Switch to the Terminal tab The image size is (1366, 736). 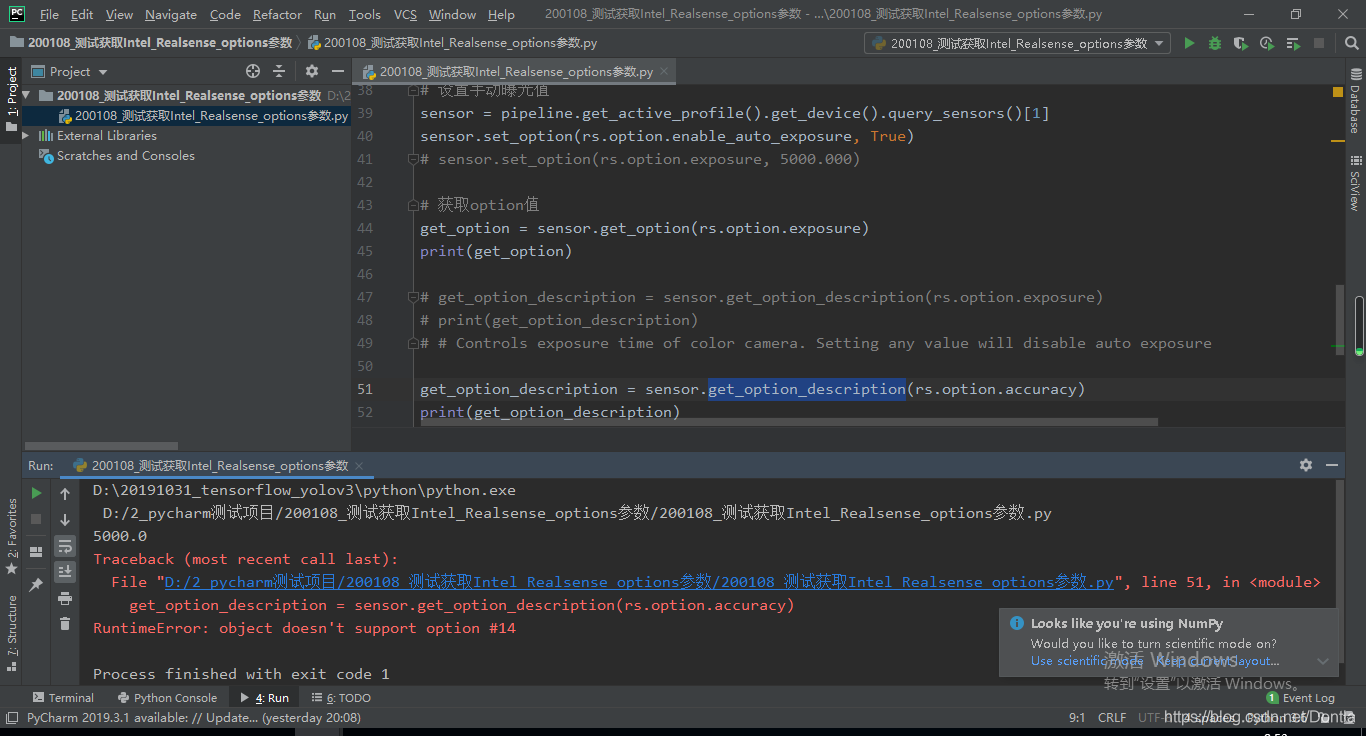(x=63, y=698)
